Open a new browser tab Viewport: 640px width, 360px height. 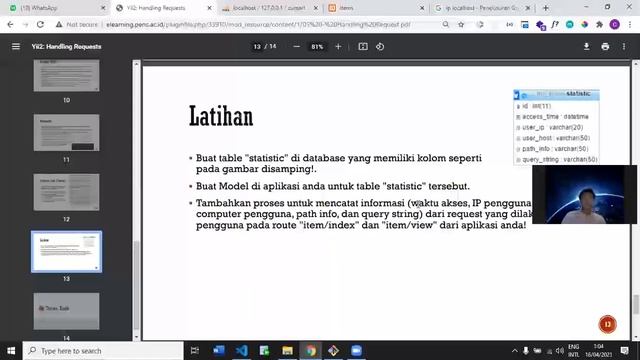point(546,8)
